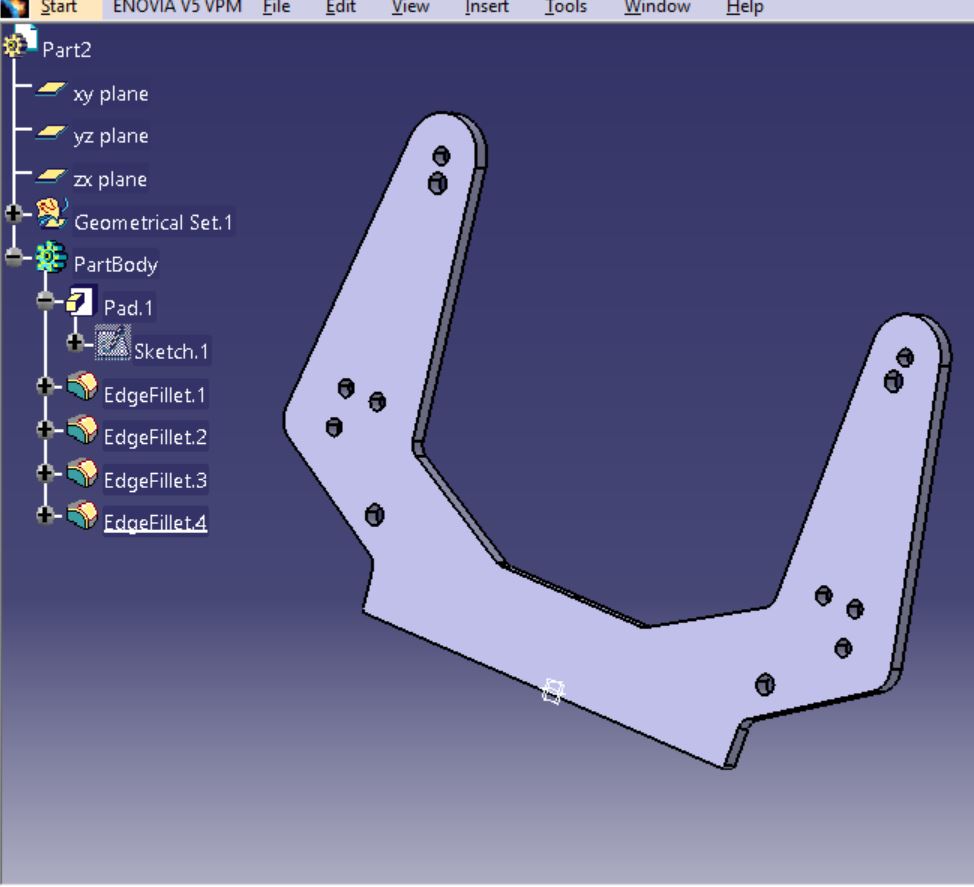
Task: Open the Help menu
Action: pyautogui.click(x=745, y=7)
